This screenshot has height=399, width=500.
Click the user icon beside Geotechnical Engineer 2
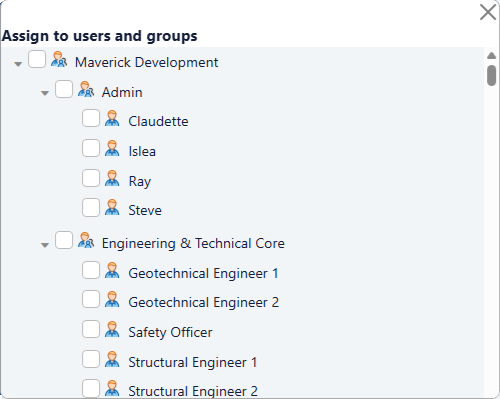112,299
